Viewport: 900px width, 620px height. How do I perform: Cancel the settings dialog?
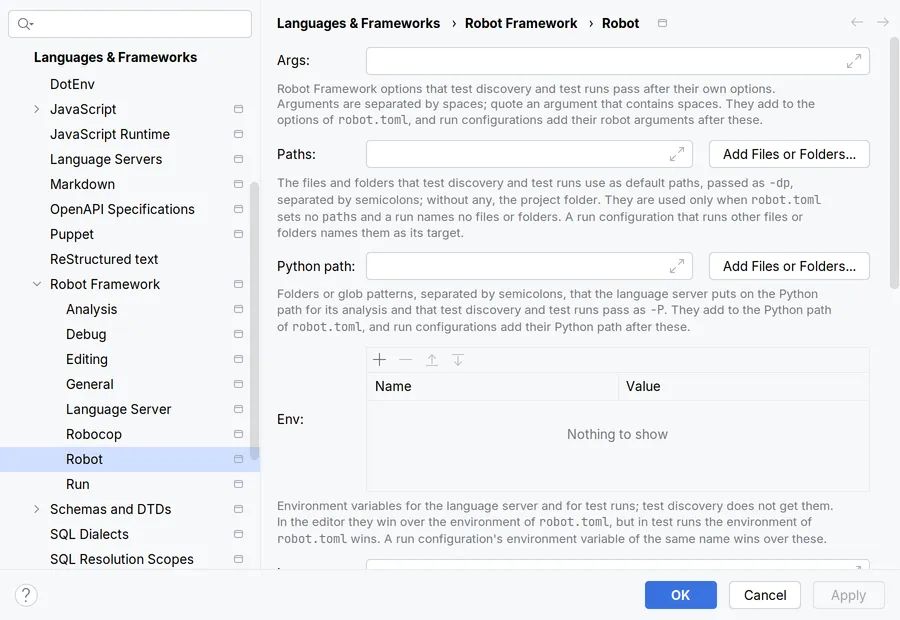[x=765, y=595]
